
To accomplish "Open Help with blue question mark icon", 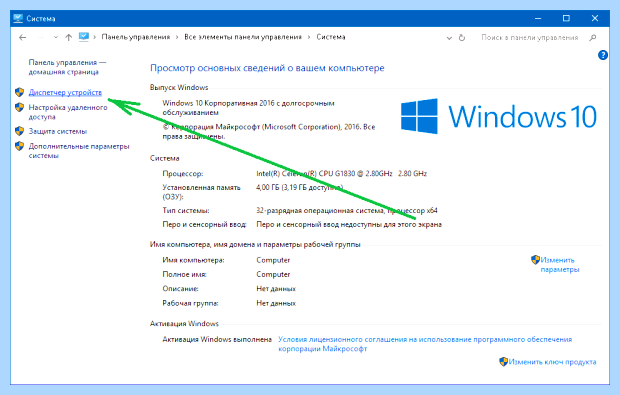I will 603,55.
